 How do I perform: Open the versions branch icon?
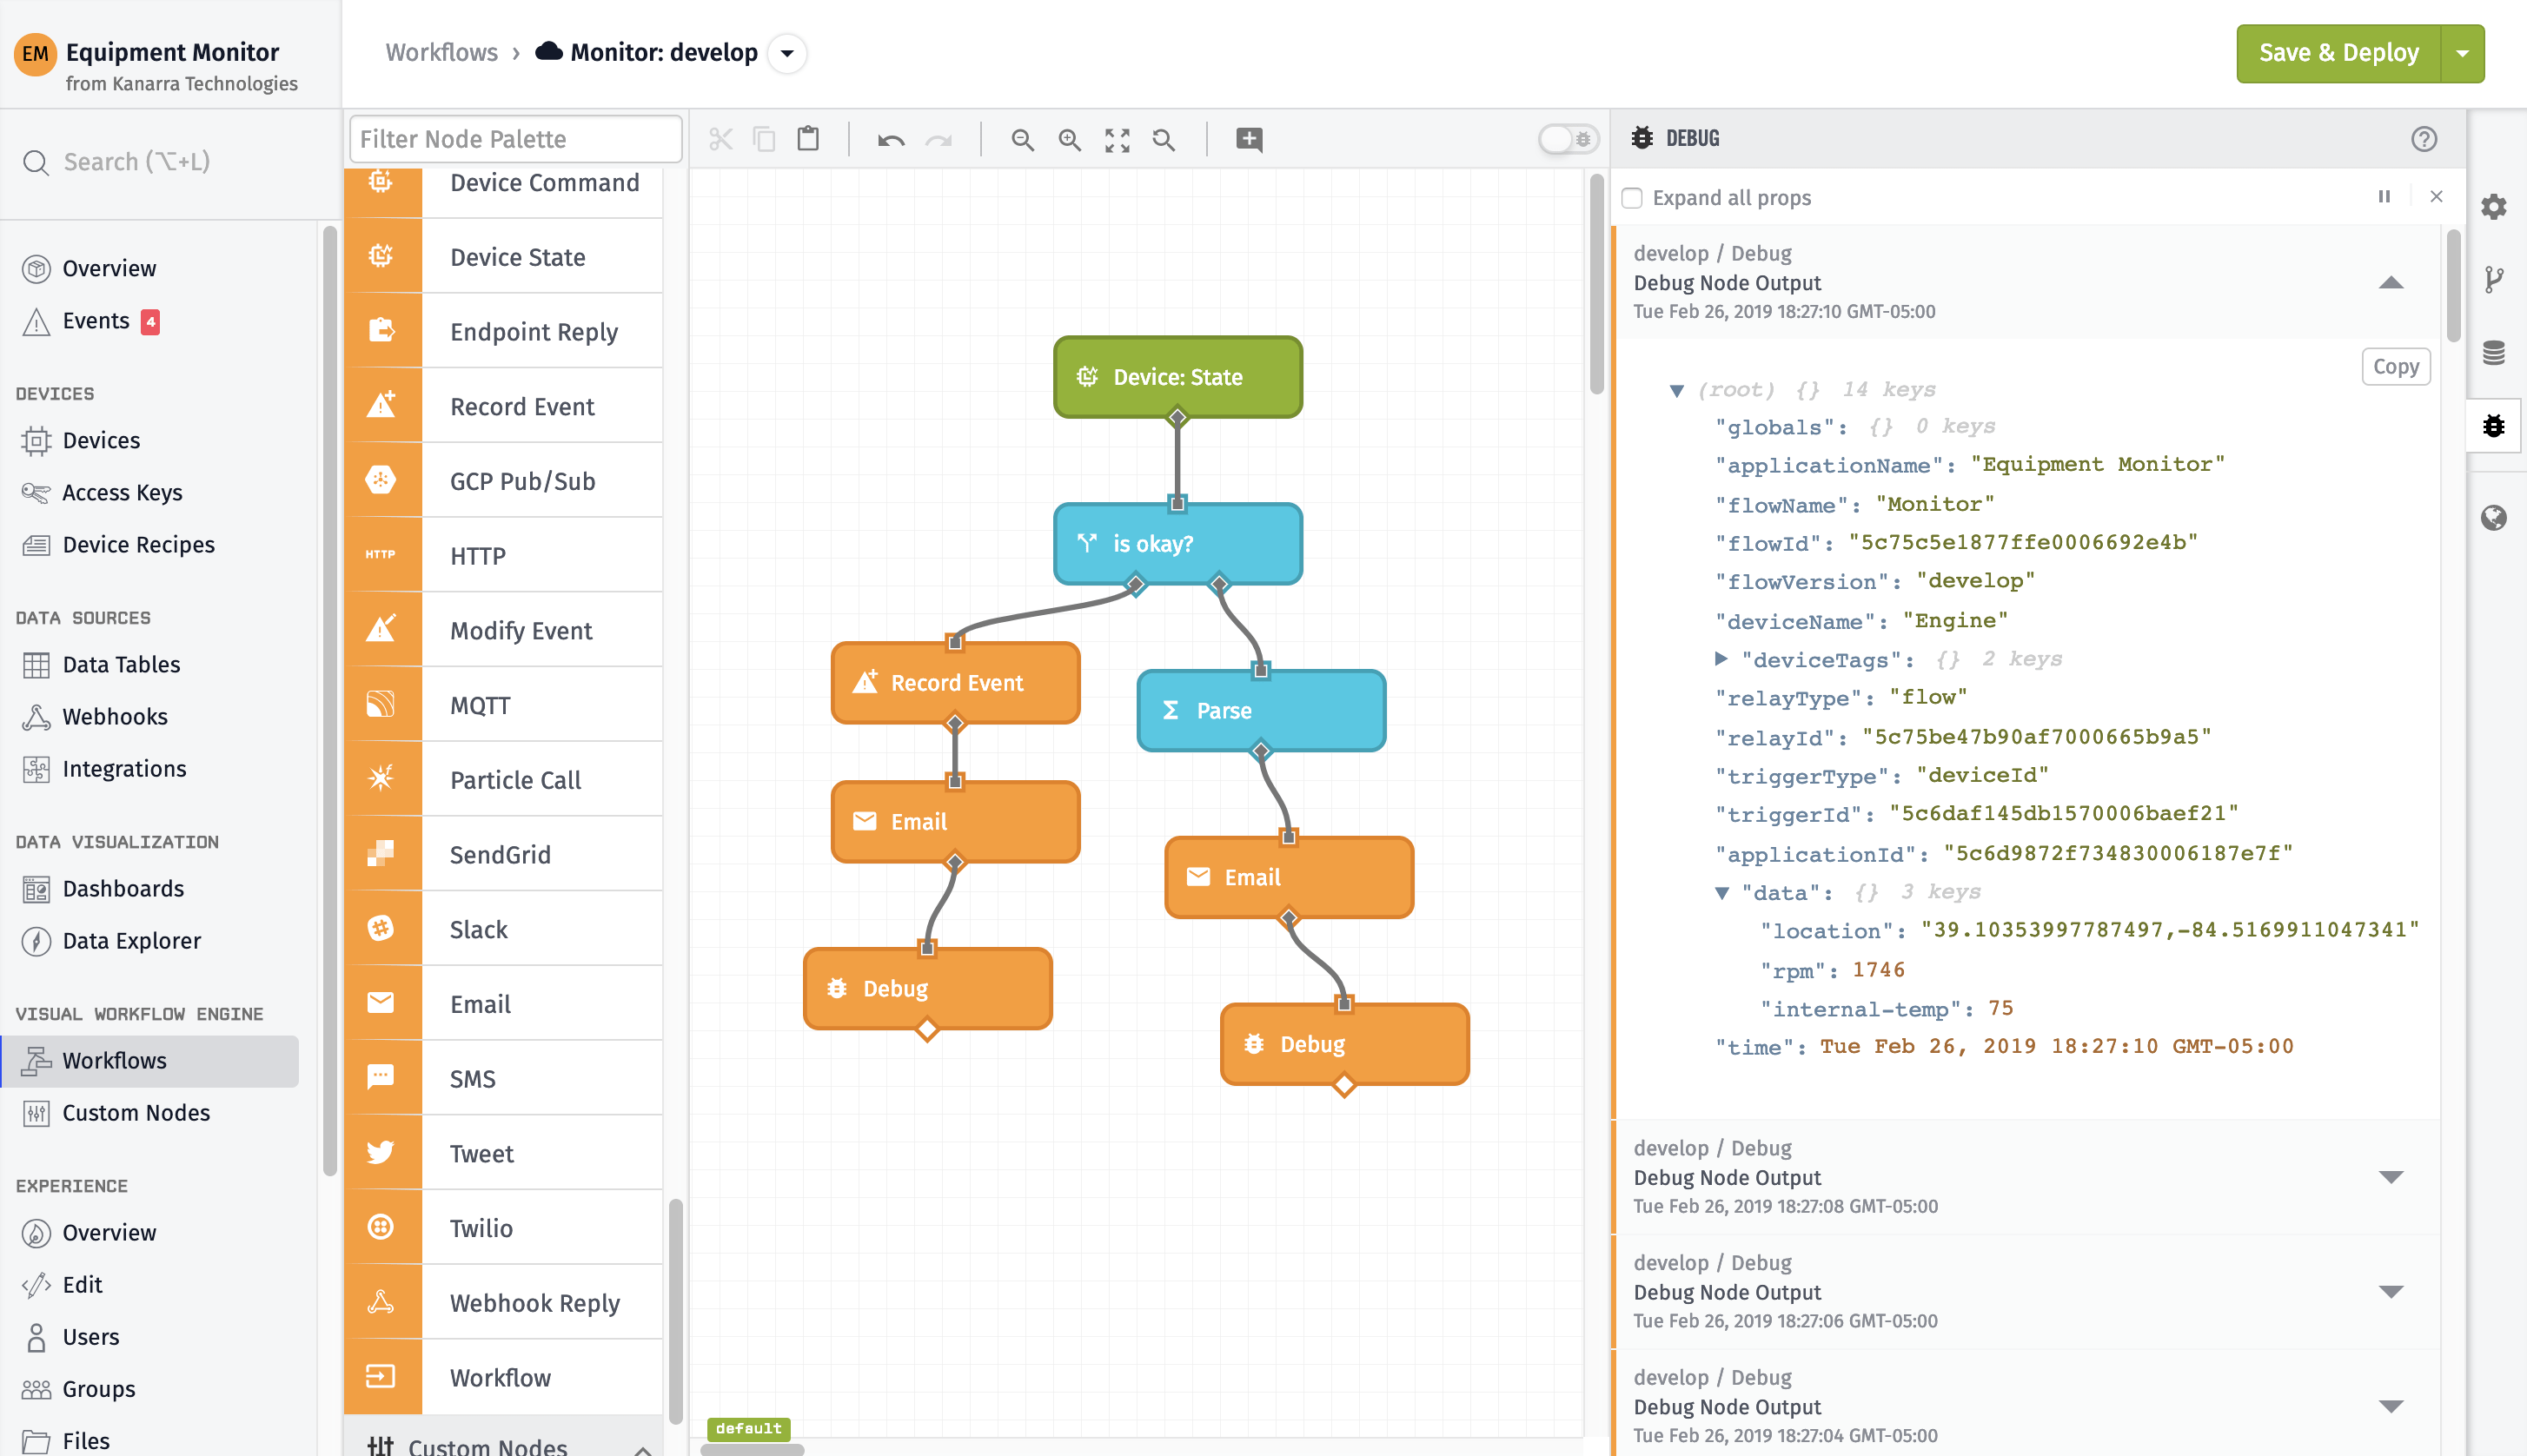tap(2494, 279)
